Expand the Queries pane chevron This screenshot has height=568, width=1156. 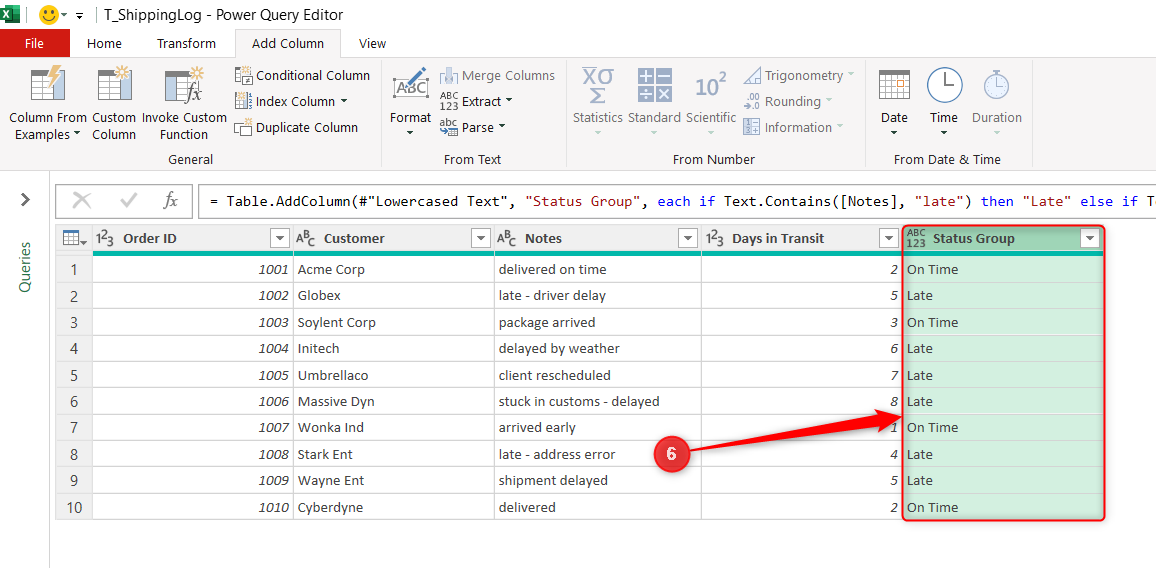click(25, 199)
